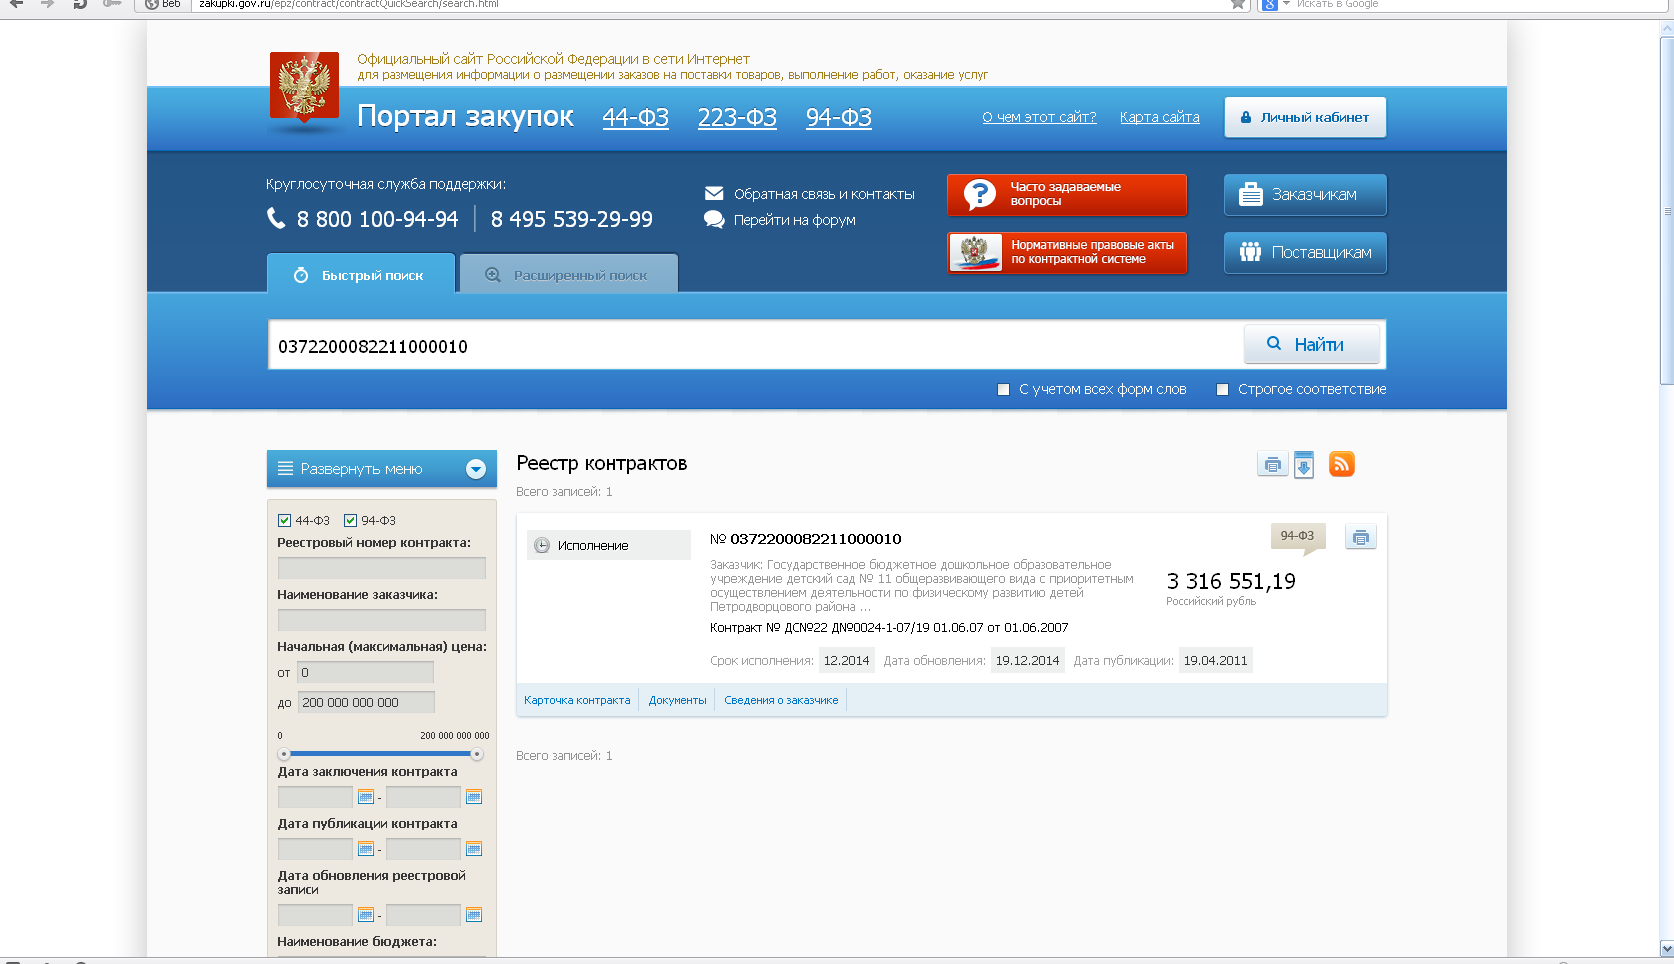Expand the 'Развернуть меню' panel
1674x964 pixels.
tap(382, 469)
